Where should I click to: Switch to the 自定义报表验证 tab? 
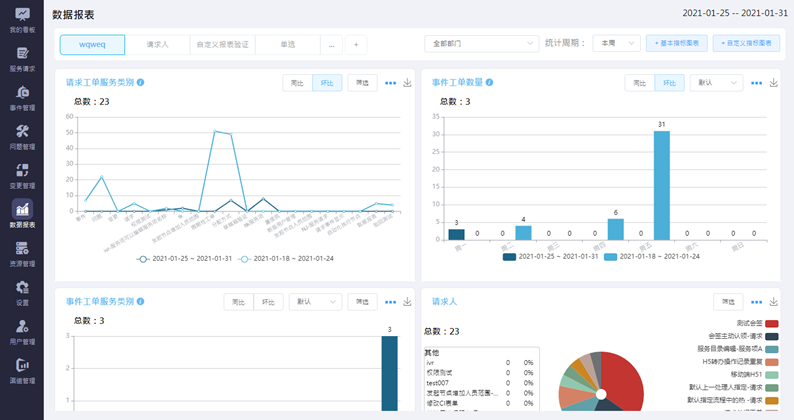(222, 44)
